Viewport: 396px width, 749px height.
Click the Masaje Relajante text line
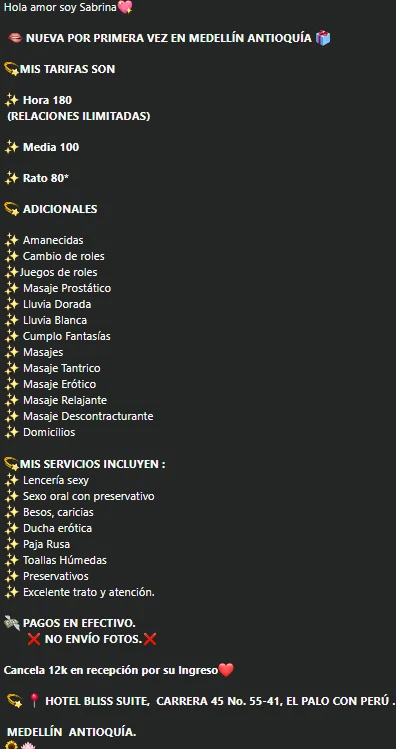pyautogui.click(x=65, y=400)
